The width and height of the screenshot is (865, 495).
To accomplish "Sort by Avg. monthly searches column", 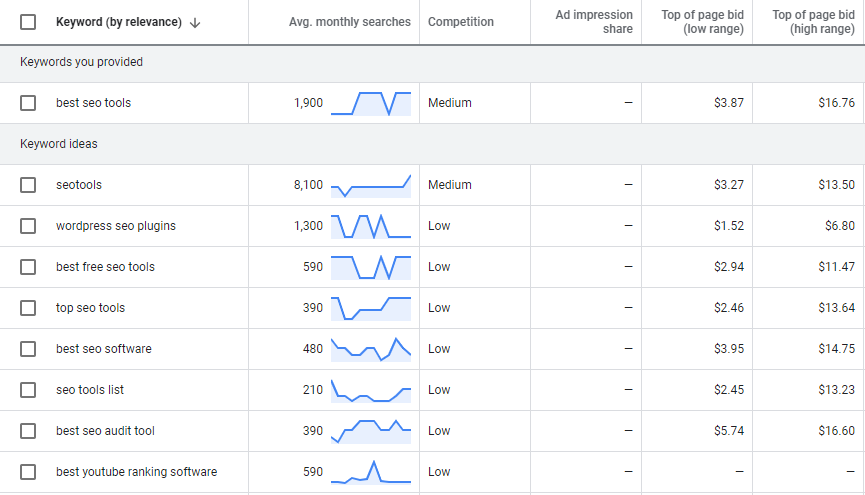I will (350, 22).
